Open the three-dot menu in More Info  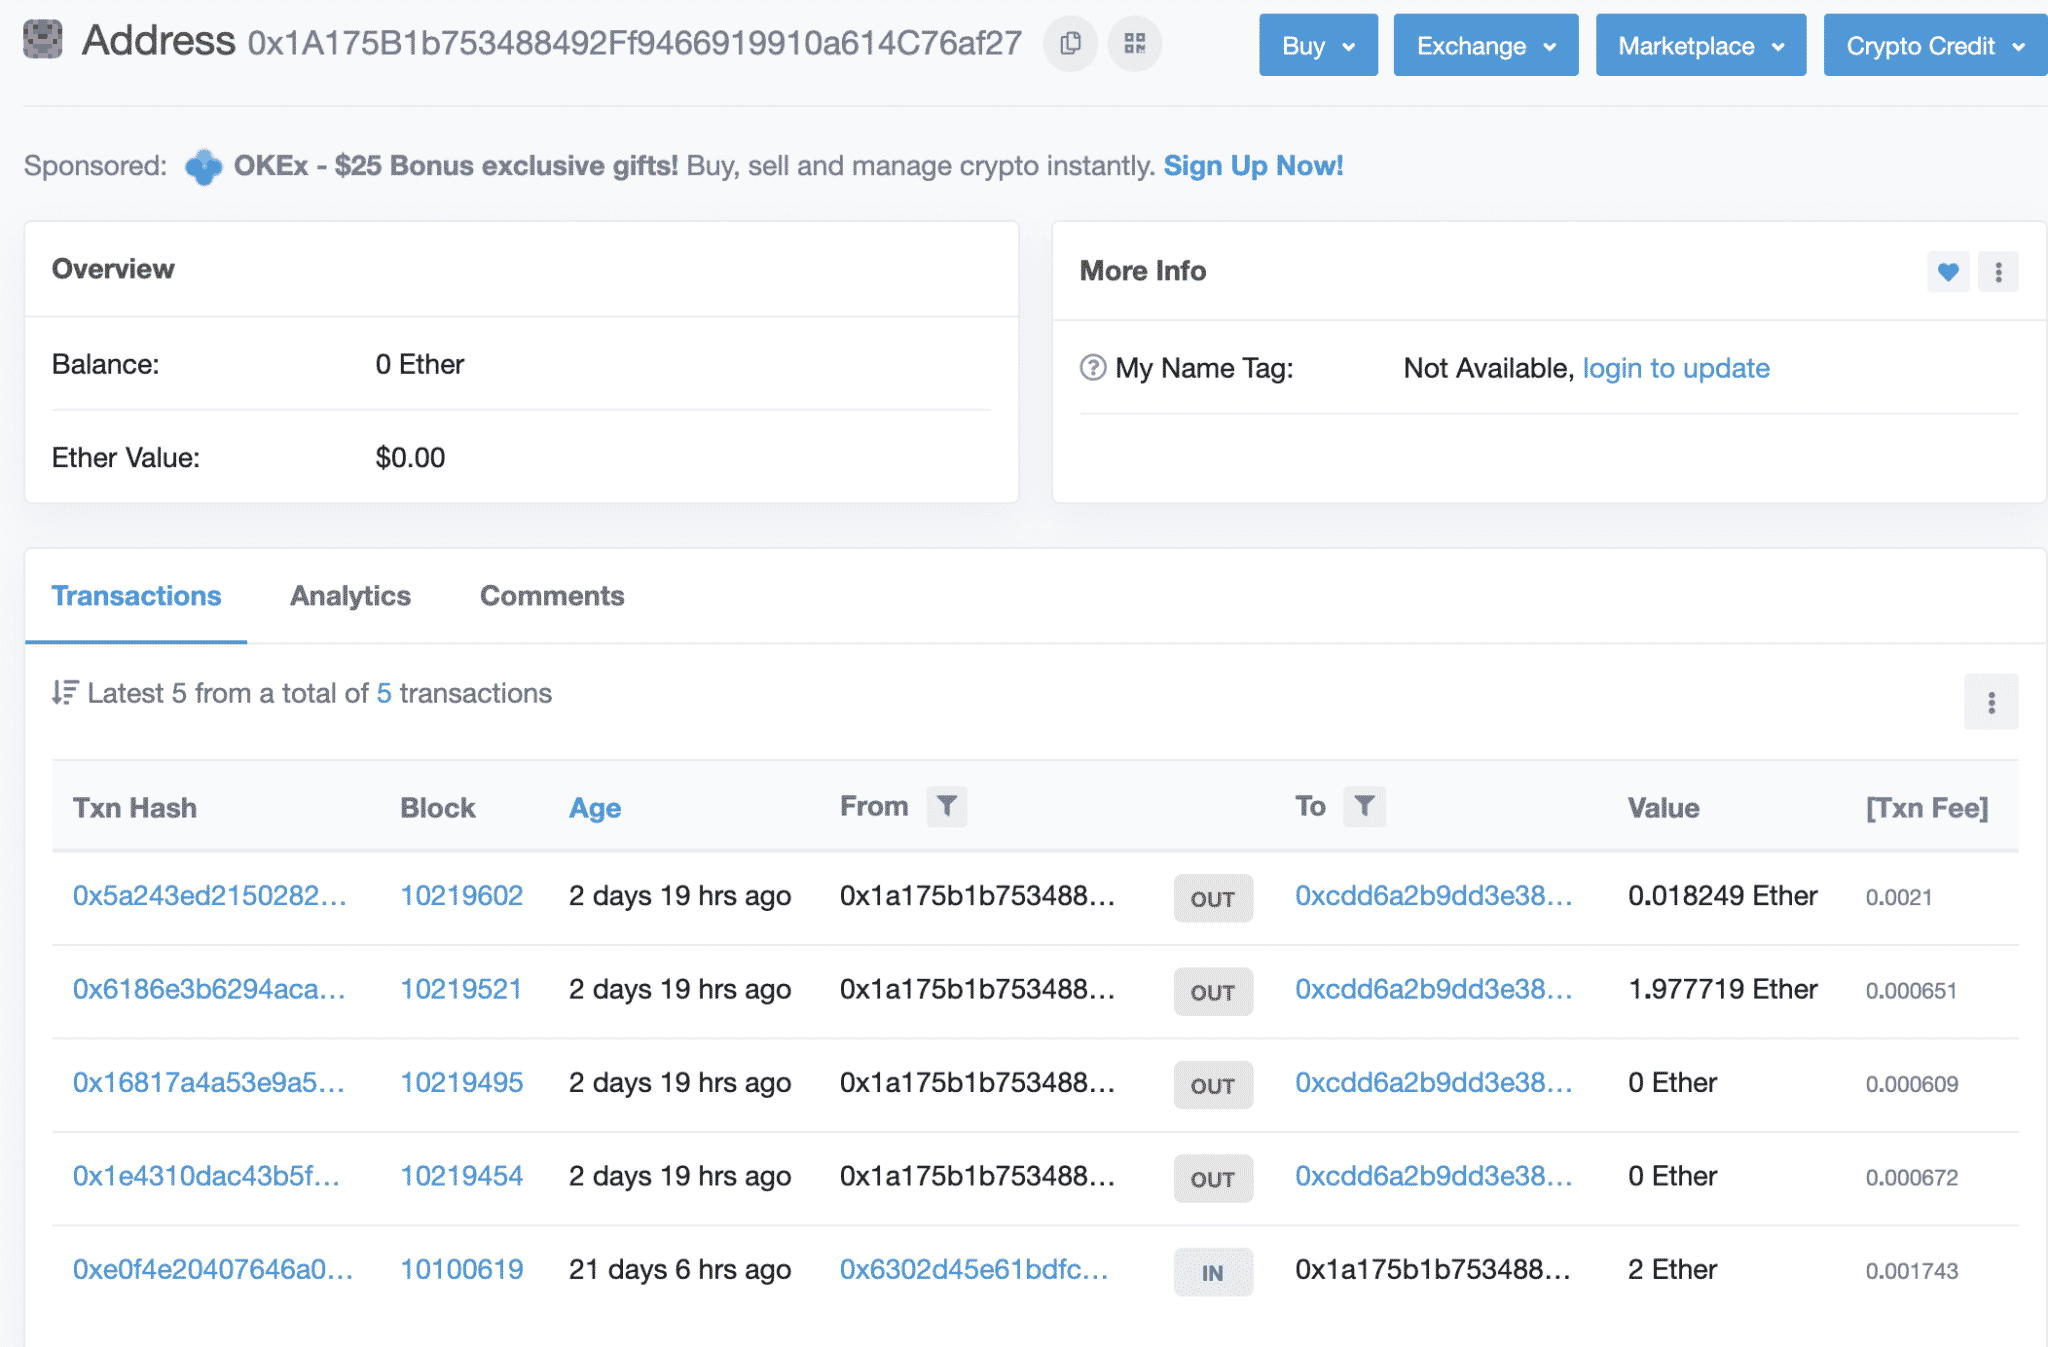(x=1998, y=272)
